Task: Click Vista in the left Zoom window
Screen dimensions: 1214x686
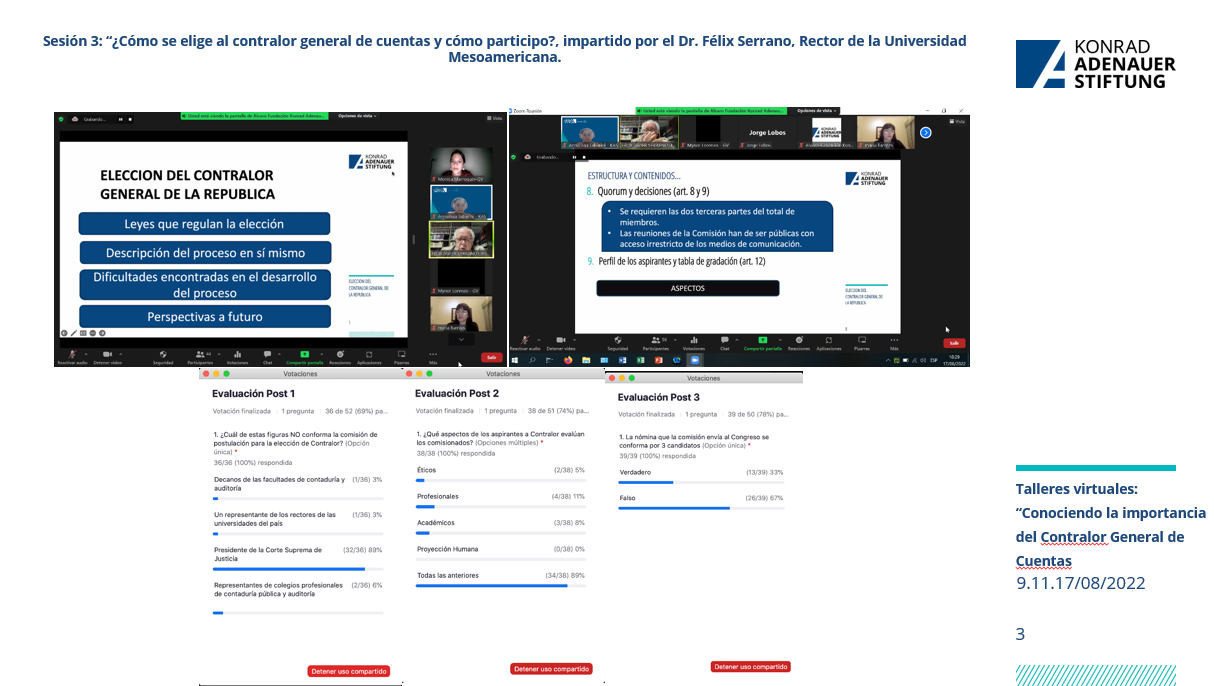Action: tap(494, 118)
